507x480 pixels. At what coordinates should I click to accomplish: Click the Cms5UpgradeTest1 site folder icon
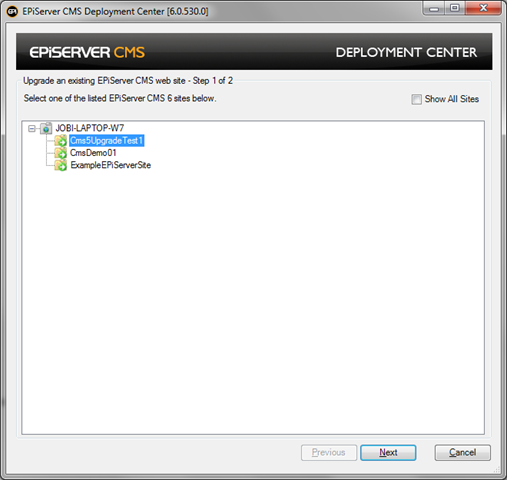(61, 141)
